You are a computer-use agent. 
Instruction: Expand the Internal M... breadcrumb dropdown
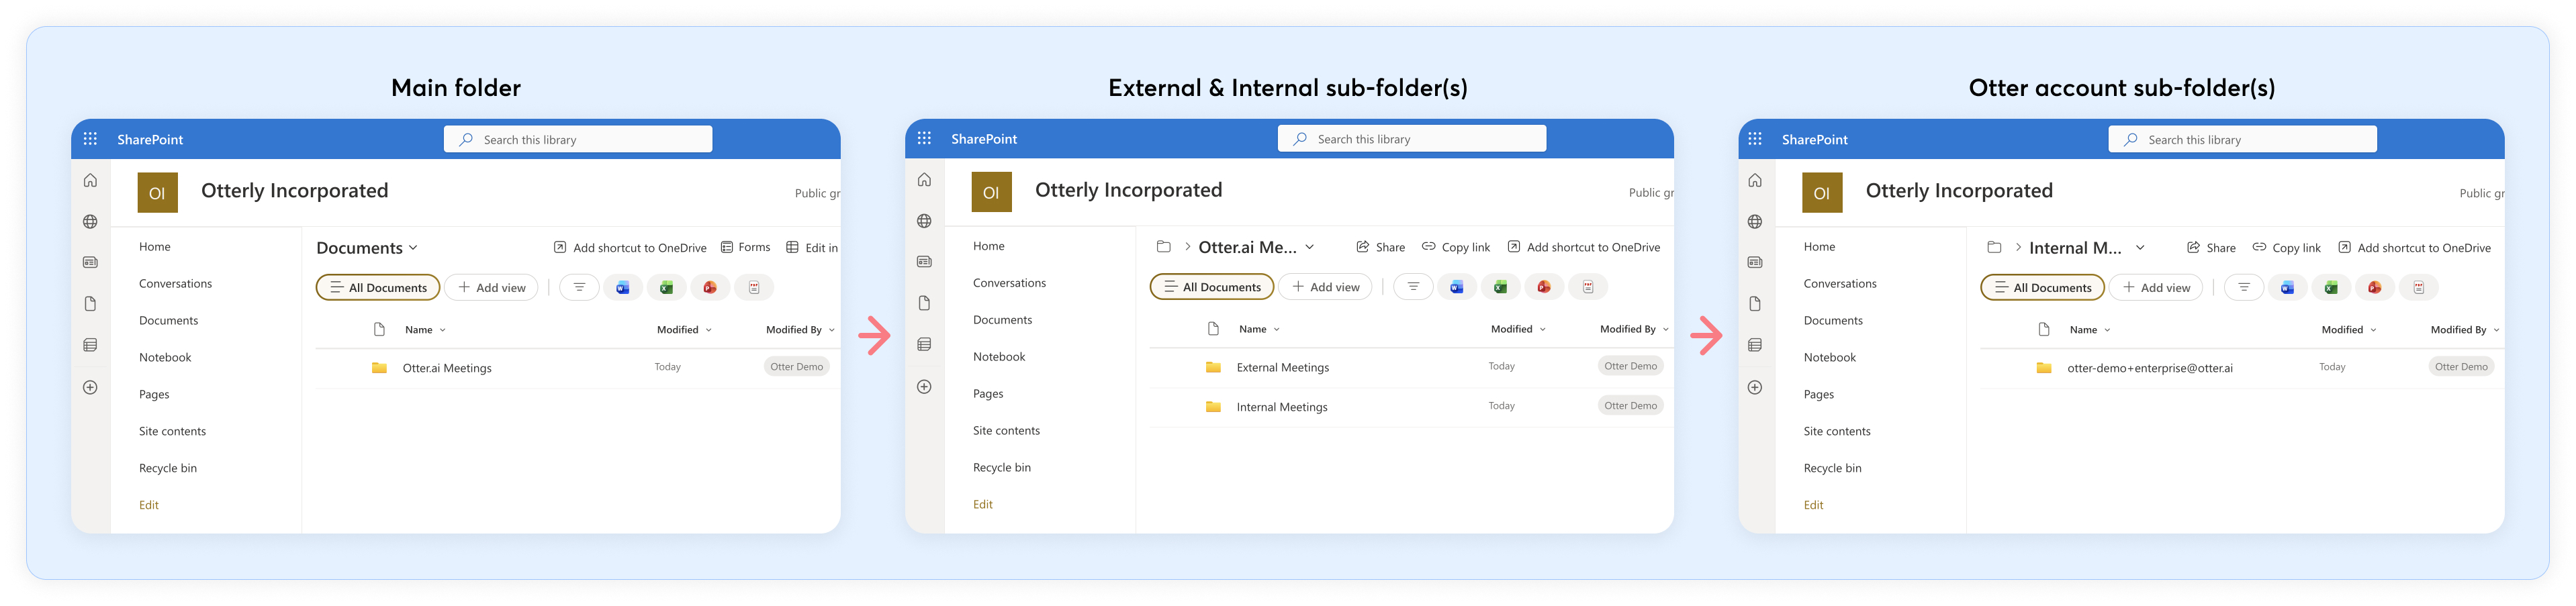point(2139,248)
